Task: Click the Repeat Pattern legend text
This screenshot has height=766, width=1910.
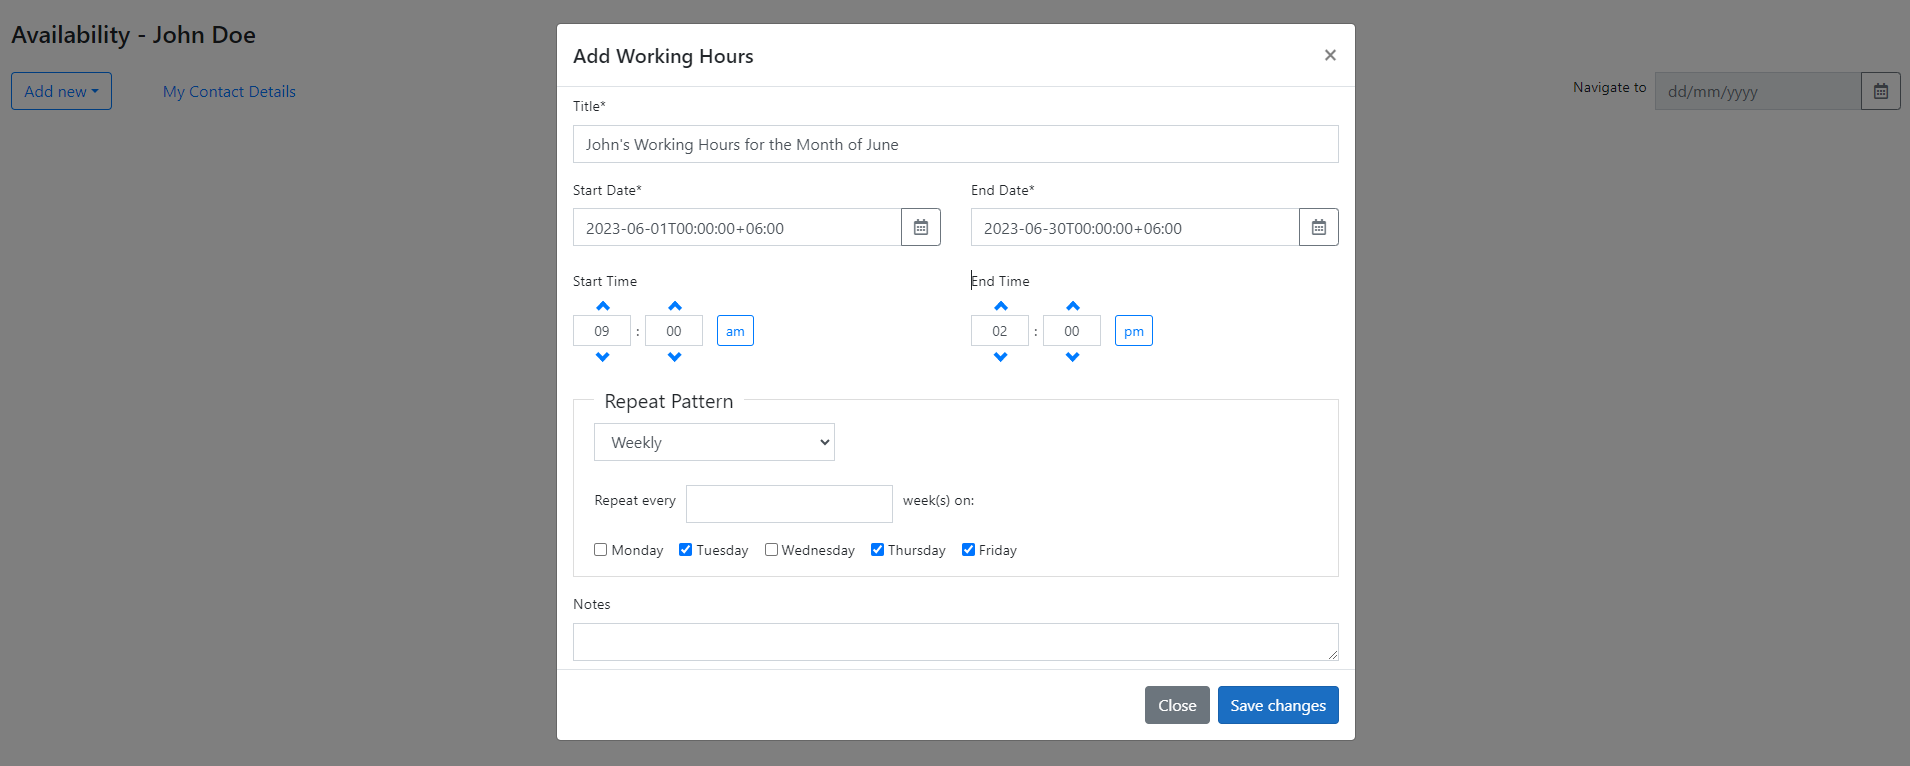Action: coord(668,401)
